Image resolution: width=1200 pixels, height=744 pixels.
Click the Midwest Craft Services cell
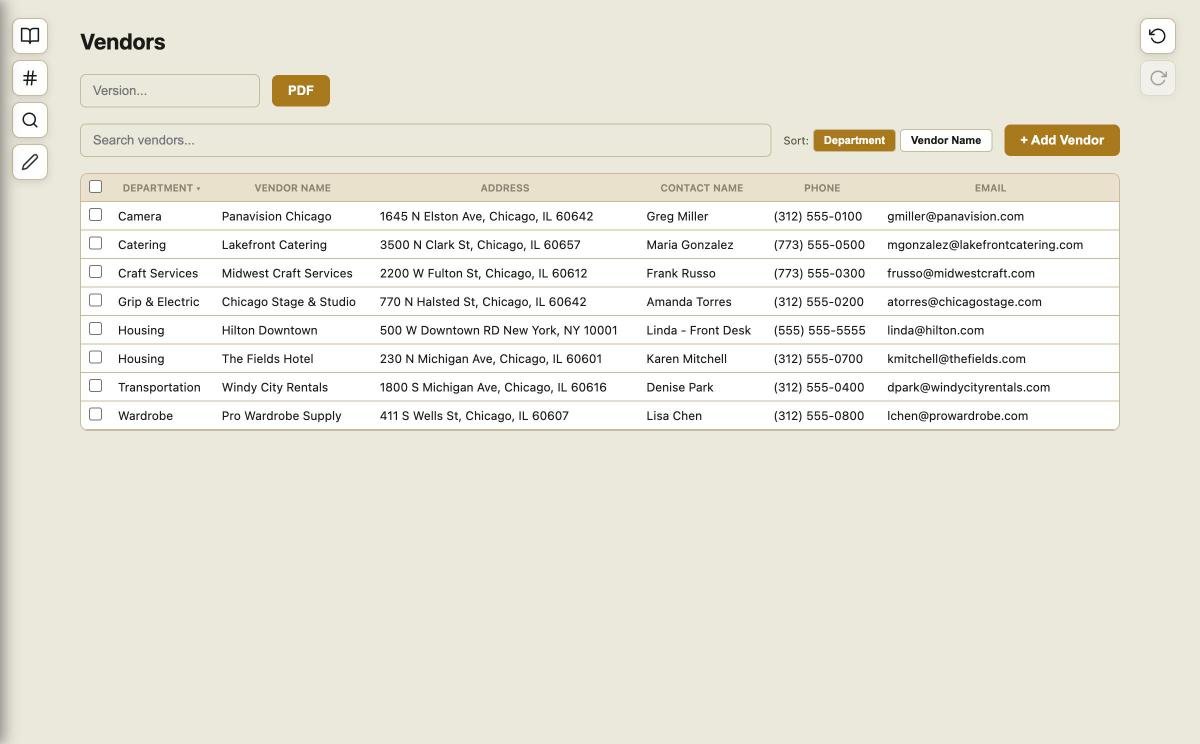(x=287, y=273)
